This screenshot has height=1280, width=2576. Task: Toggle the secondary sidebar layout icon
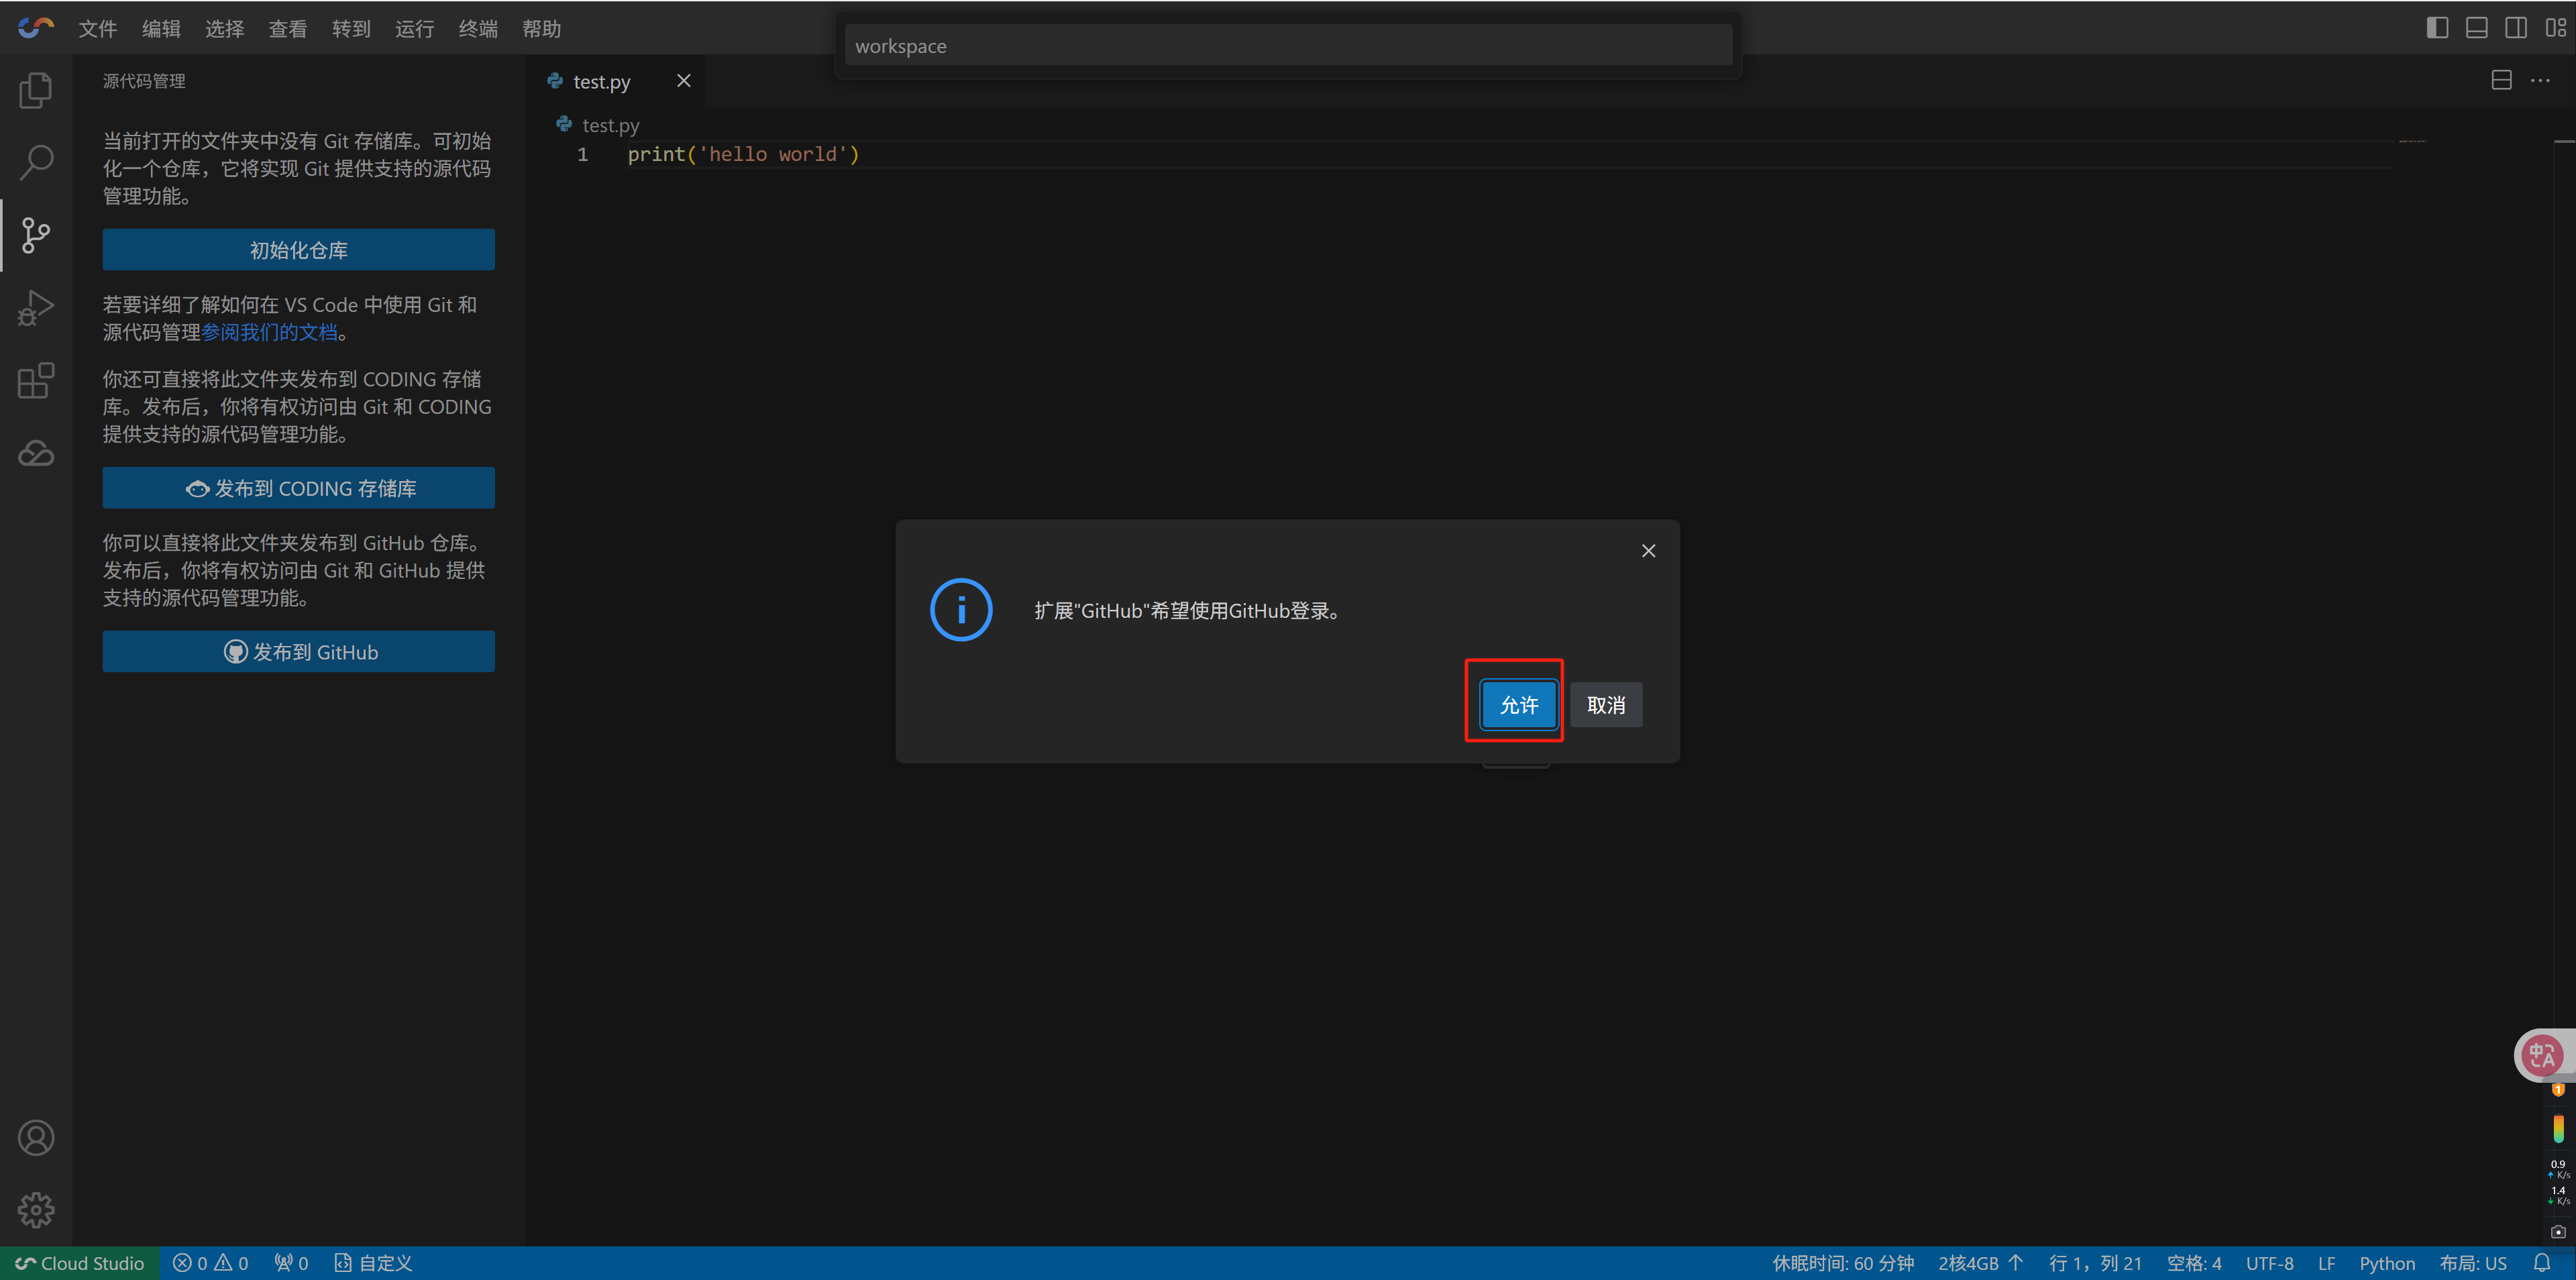[x=2515, y=28]
